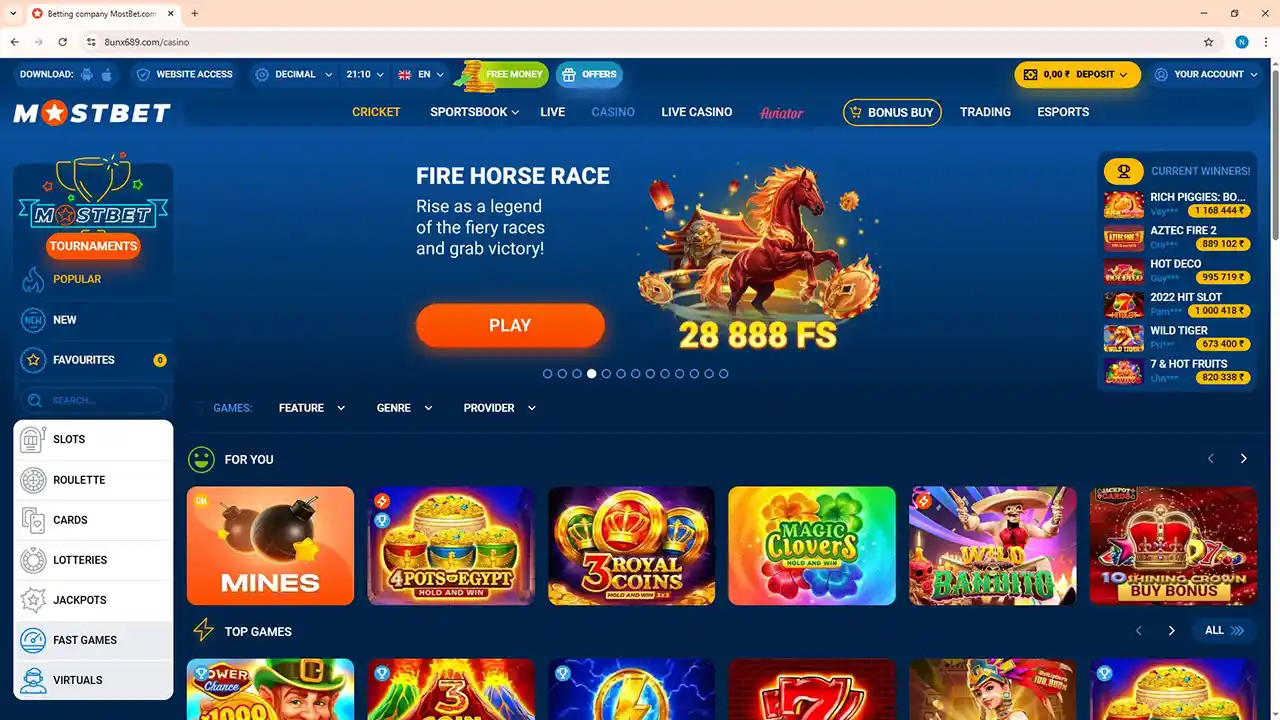The image size is (1280, 720).
Task: Select the Roulette wheel icon
Action: (x=33, y=480)
